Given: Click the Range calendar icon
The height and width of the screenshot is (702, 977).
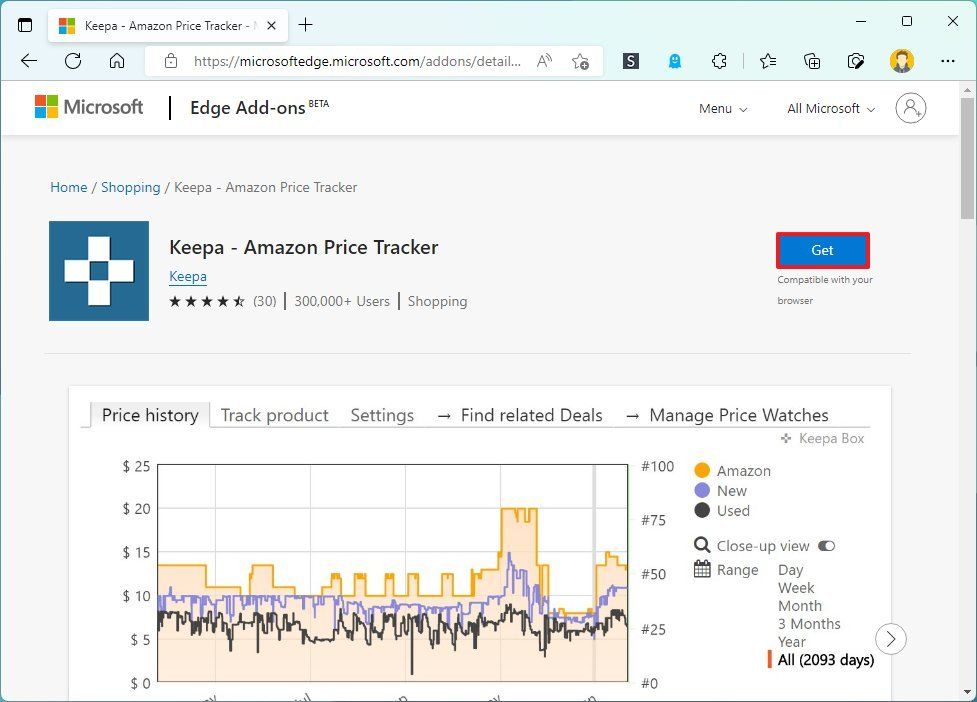Looking at the screenshot, I should click(x=704, y=570).
